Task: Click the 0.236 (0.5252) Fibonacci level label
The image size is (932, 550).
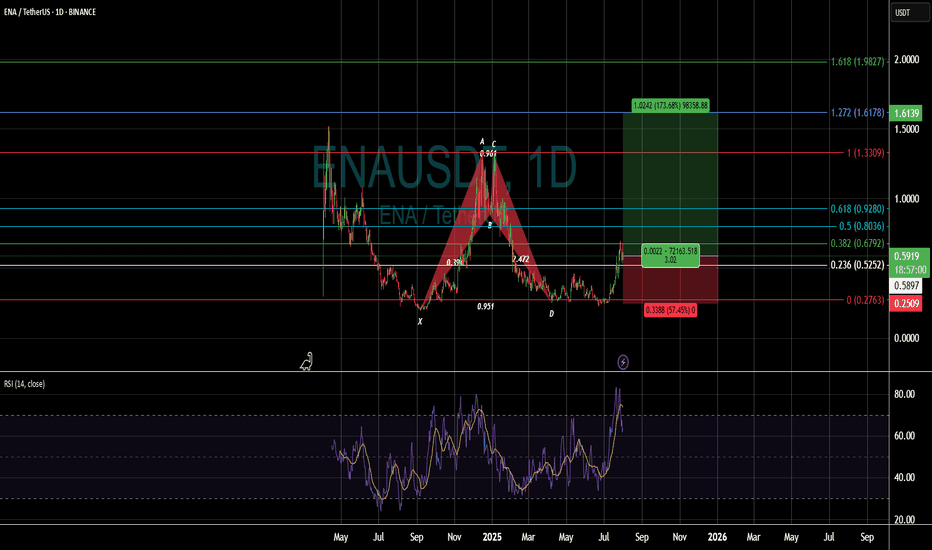Action: tap(857, 265)
